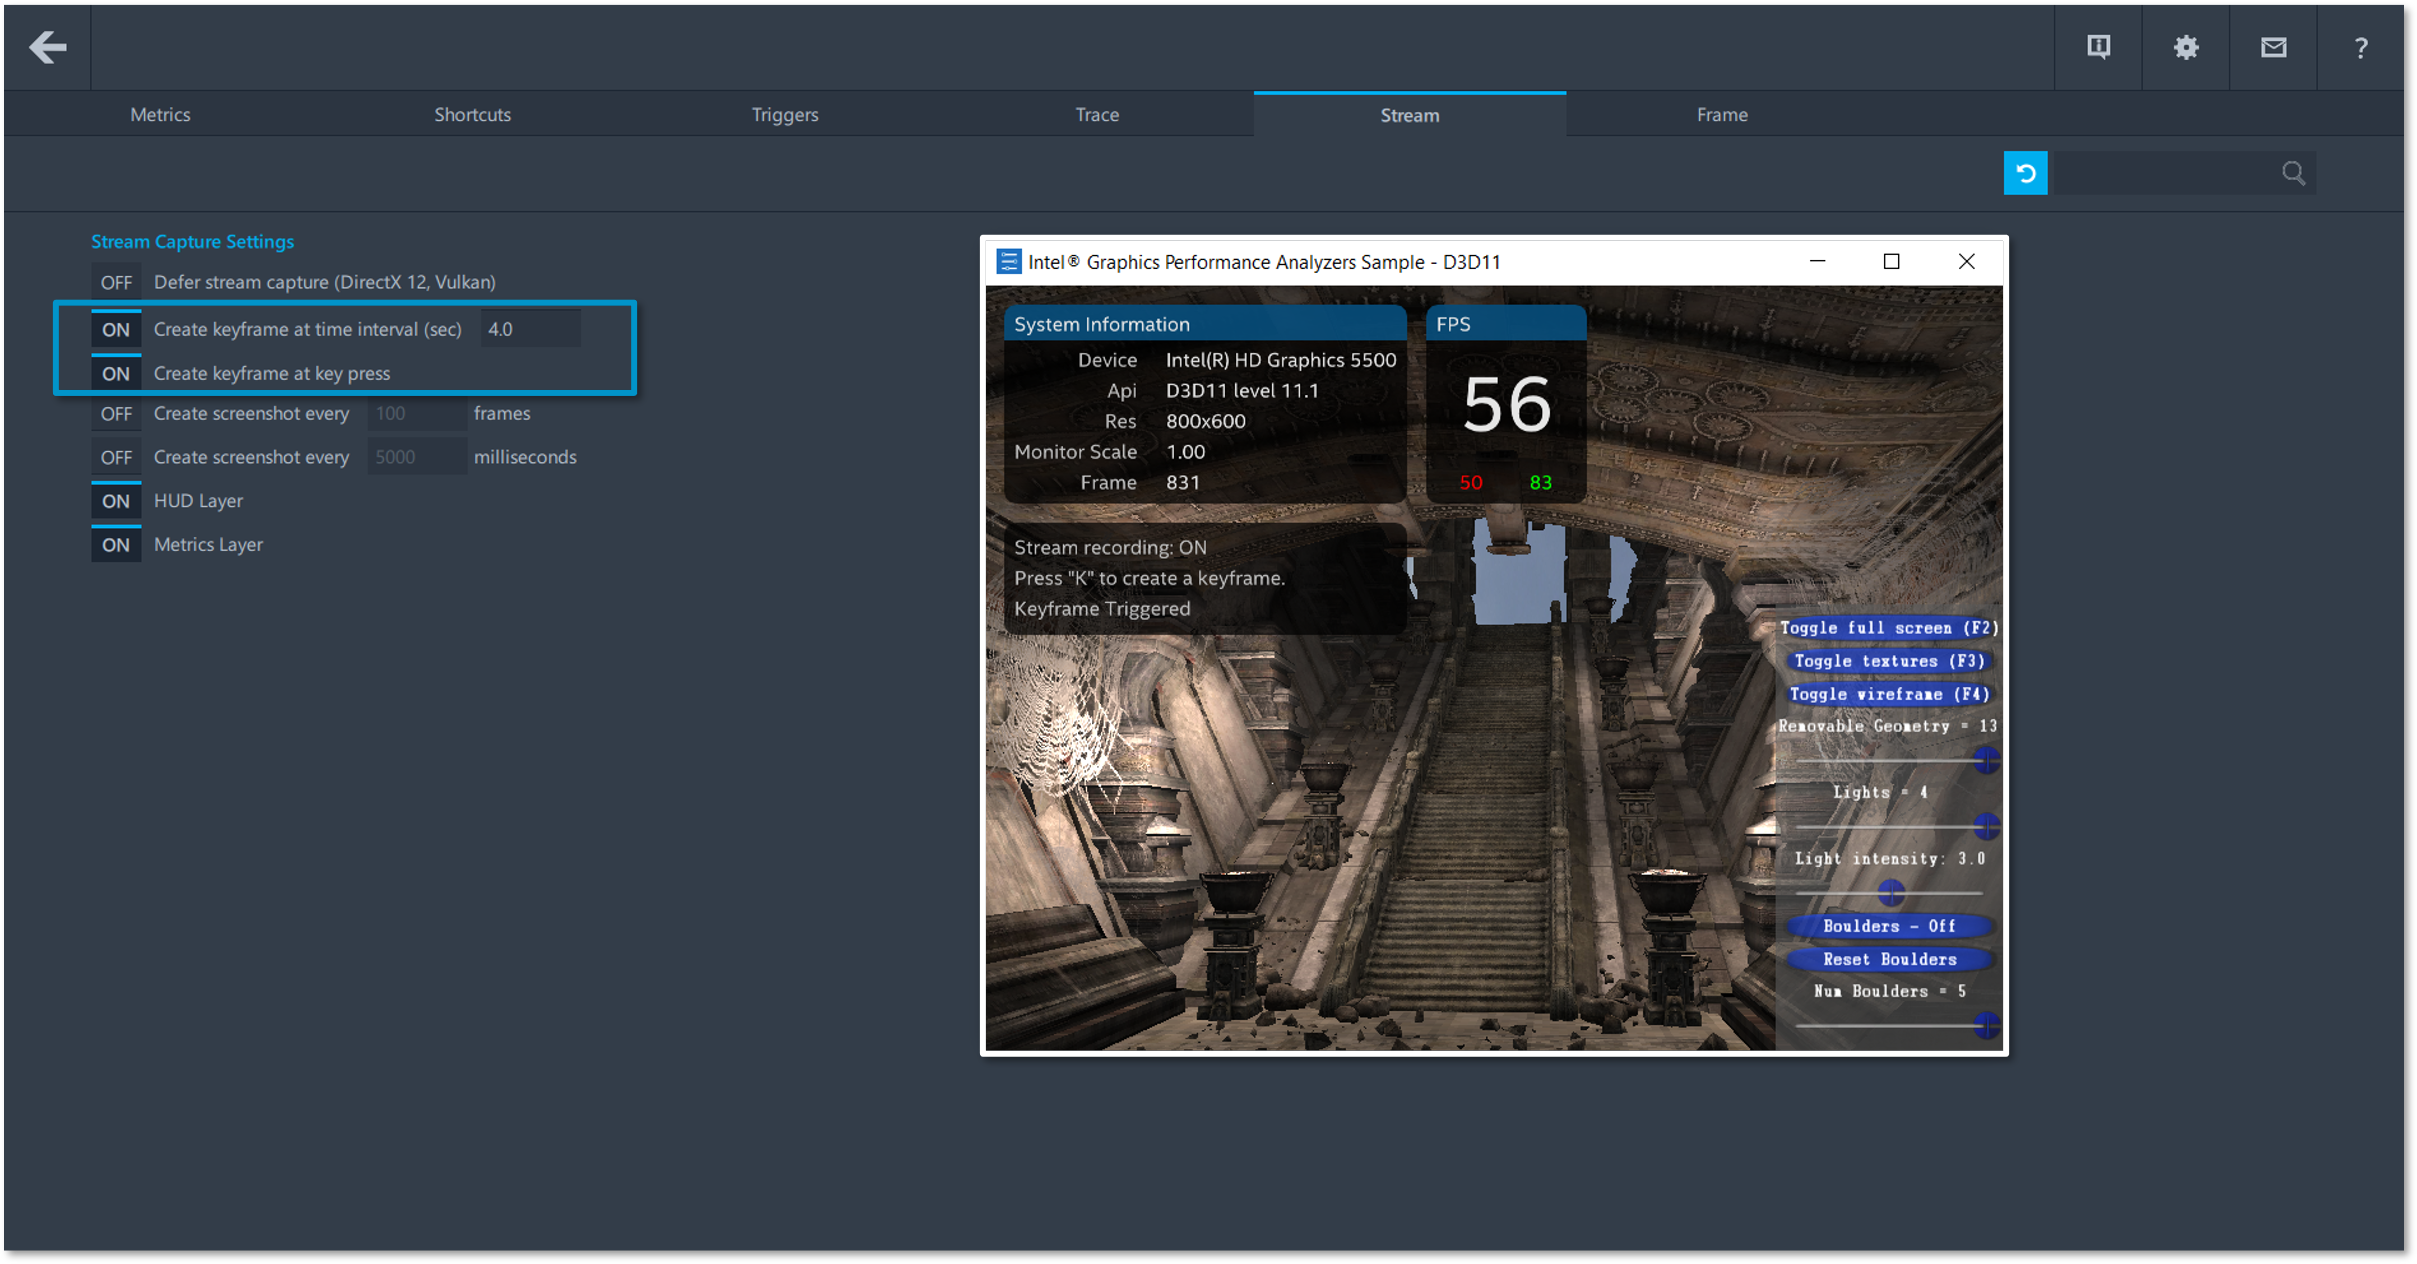This screenshot has width=2417, height=1264.
Task: Toggle the Metrics Layer switch
Action: point(116,545)
